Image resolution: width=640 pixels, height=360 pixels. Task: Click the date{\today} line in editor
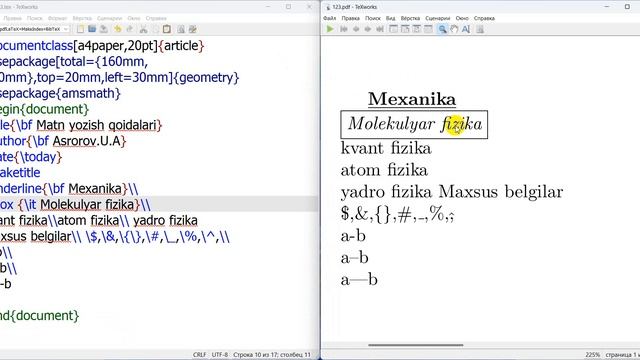coord(31,157)
